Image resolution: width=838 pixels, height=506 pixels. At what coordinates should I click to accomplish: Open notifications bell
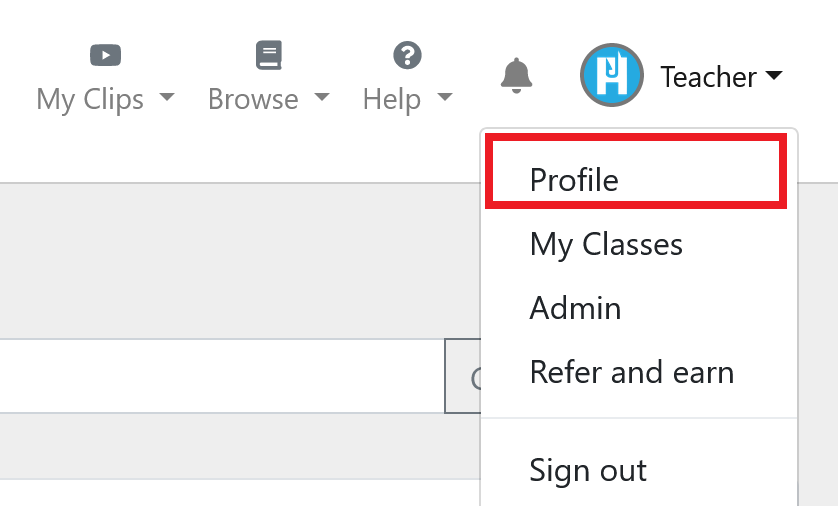pyautogui.click(x=516, y=75)
